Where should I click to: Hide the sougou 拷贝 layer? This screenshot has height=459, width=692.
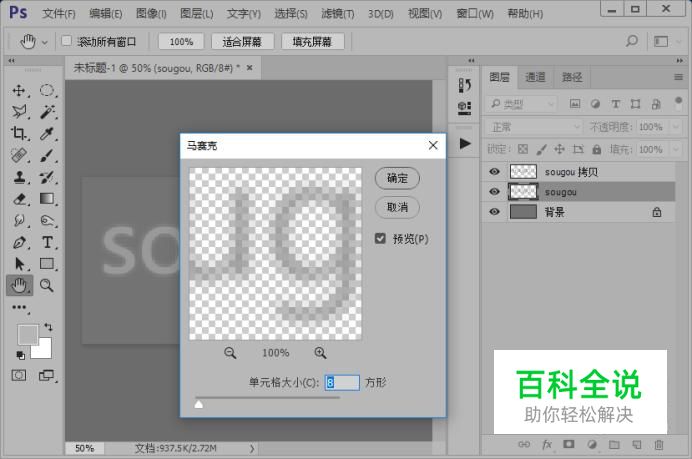tap(495, 172)
